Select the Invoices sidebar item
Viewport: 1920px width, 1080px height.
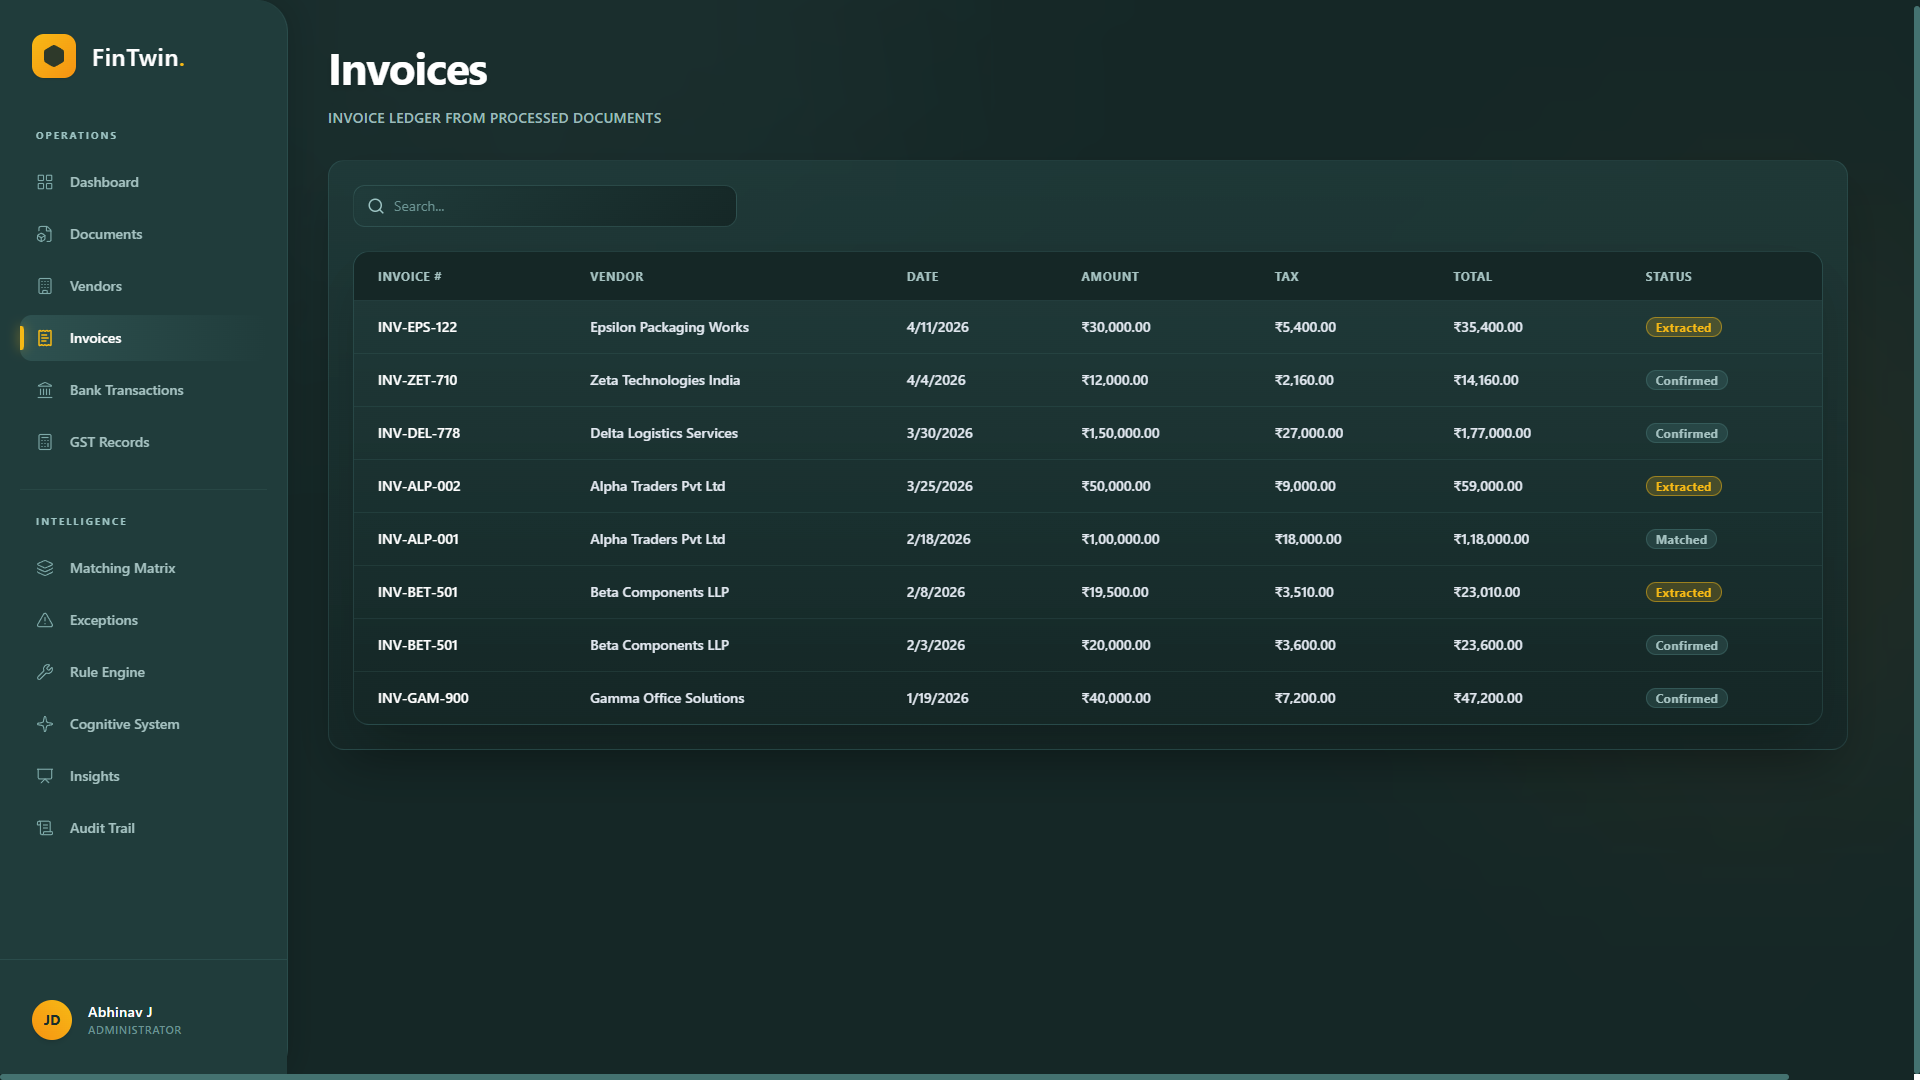pos(96,338)
